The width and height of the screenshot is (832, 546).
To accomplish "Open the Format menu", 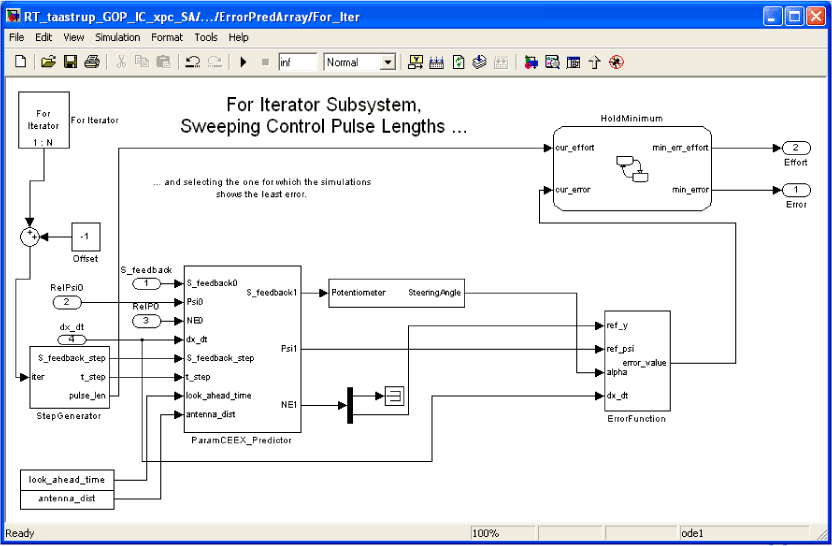I will coord(167,38).
